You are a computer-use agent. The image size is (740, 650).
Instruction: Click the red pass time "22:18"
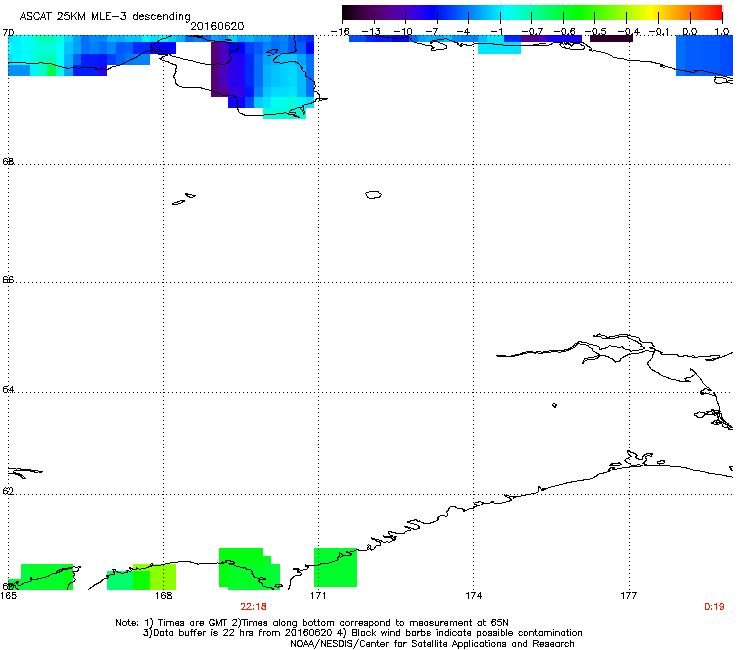coord(253,607)
